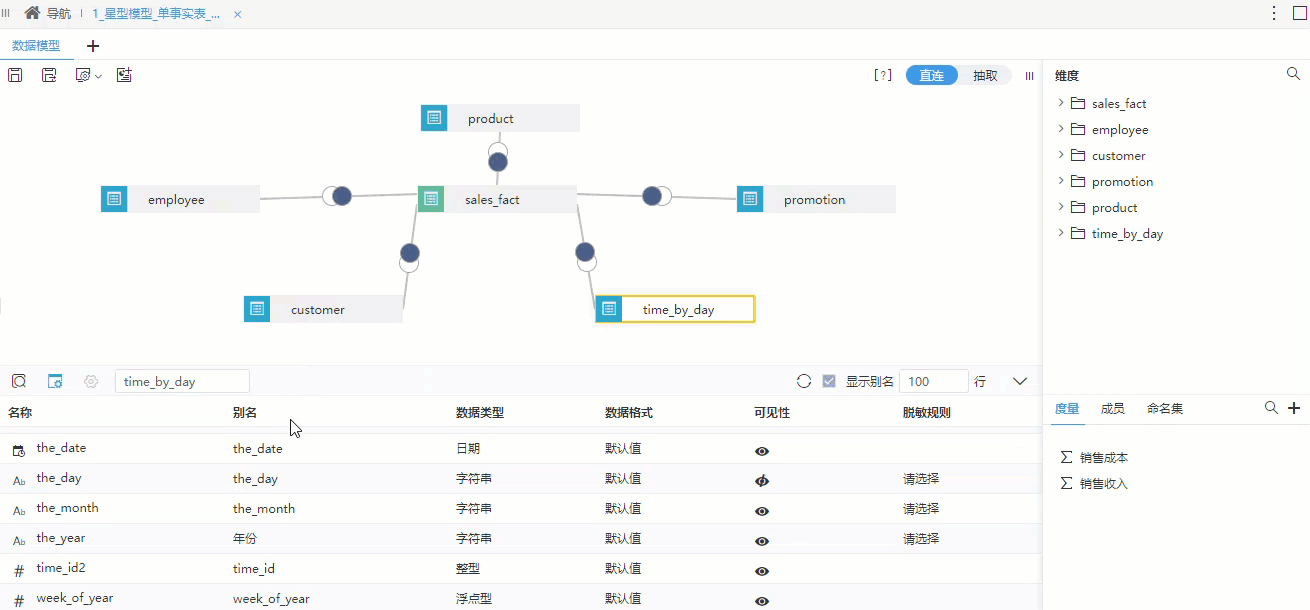1310x610 pixels.
Task: Click the left sidebar handle icon
Action: point(6,13)
